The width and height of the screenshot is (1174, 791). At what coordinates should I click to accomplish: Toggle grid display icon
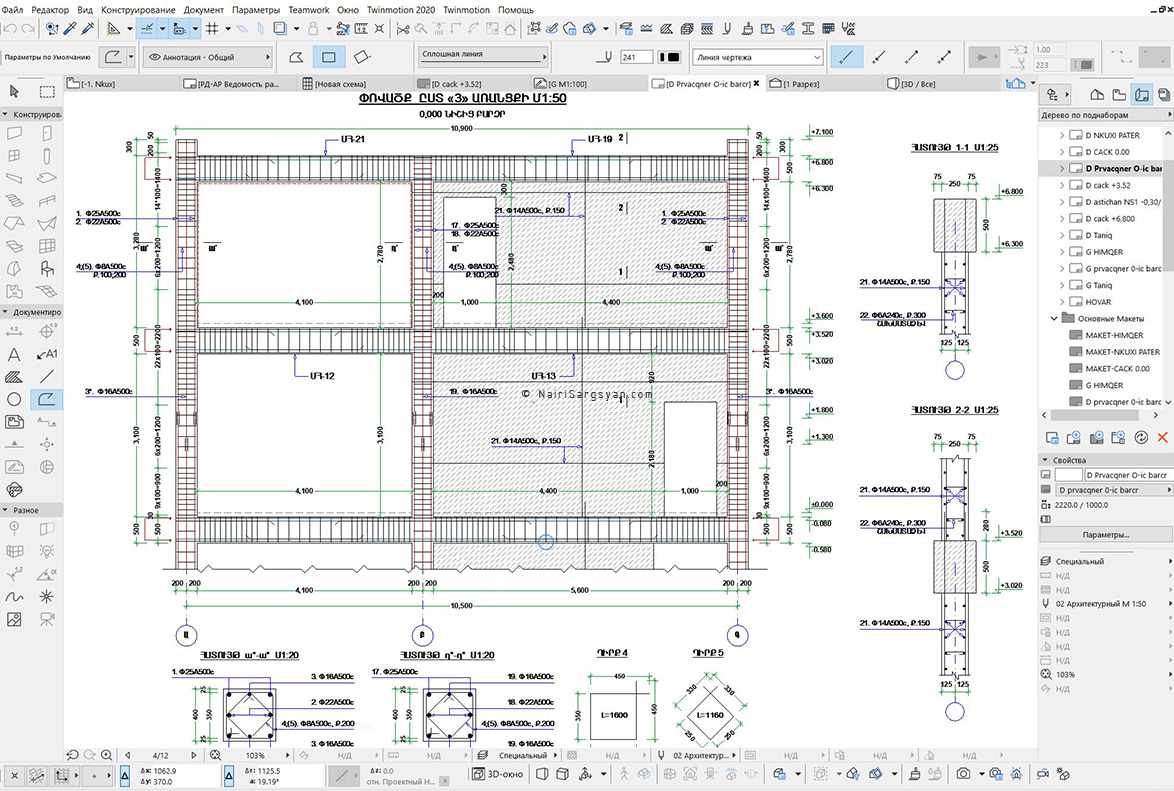point(212,28)
